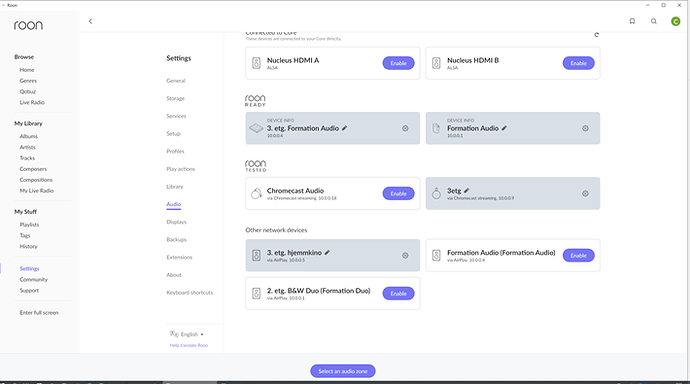Open bookmarks from the top bar
690x384 pixels.
[x=632, y=21]
